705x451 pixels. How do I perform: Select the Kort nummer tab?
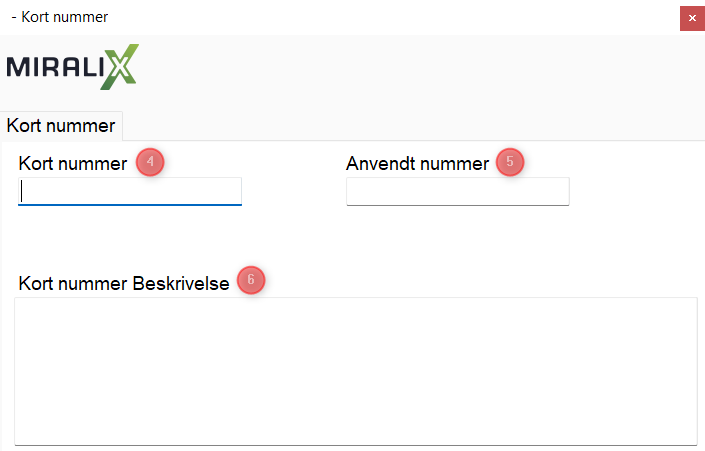tap(61, 126)
